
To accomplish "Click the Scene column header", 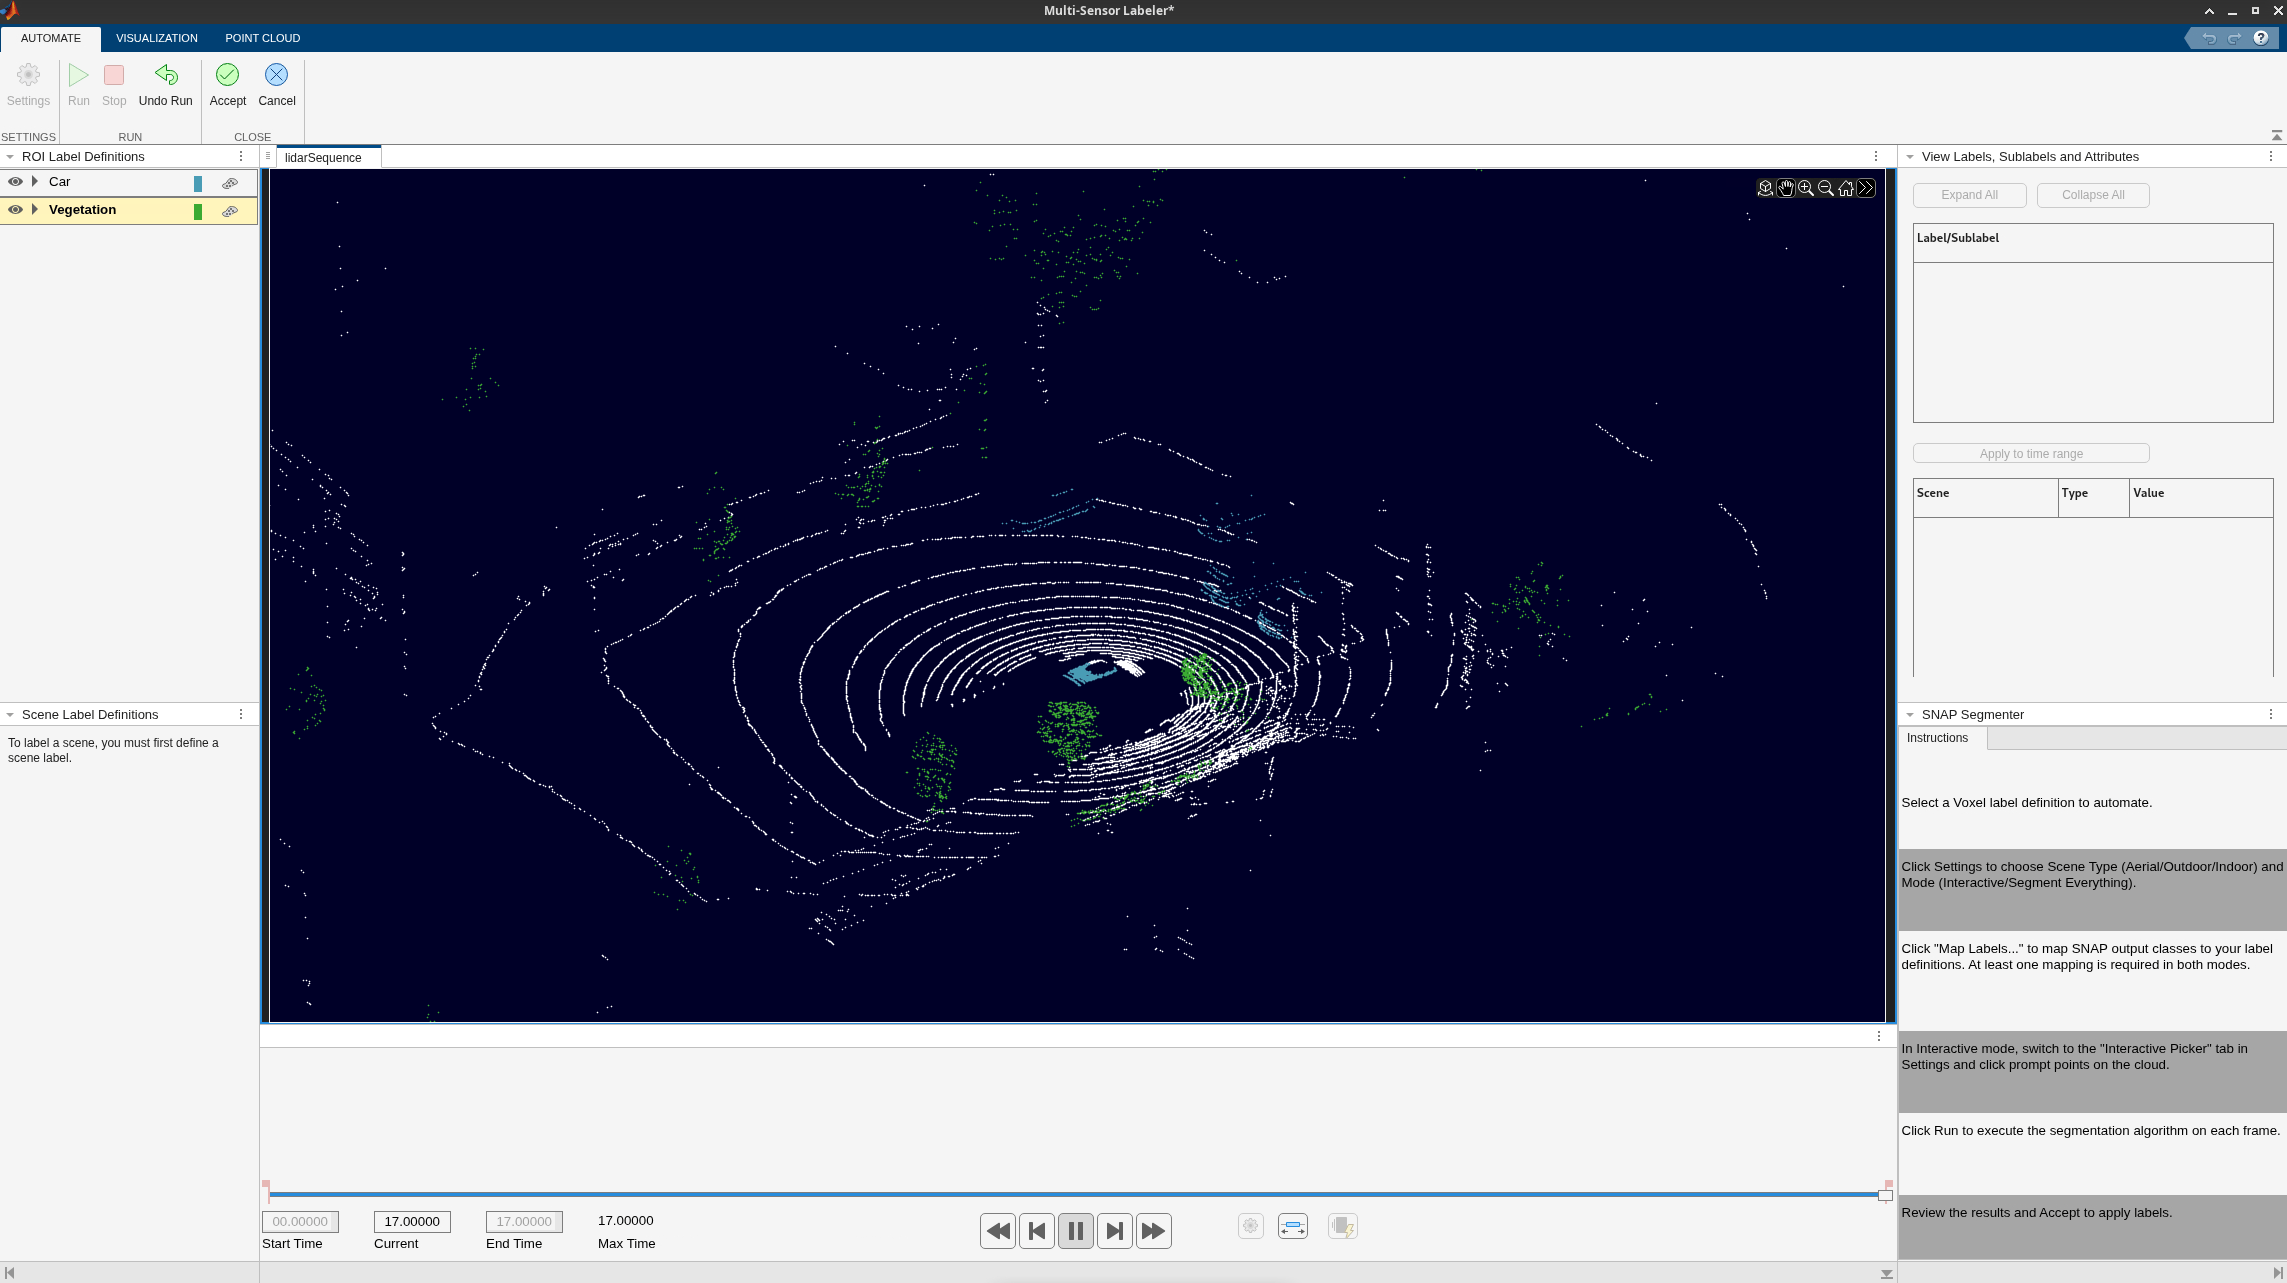I will pos(1985,497).
